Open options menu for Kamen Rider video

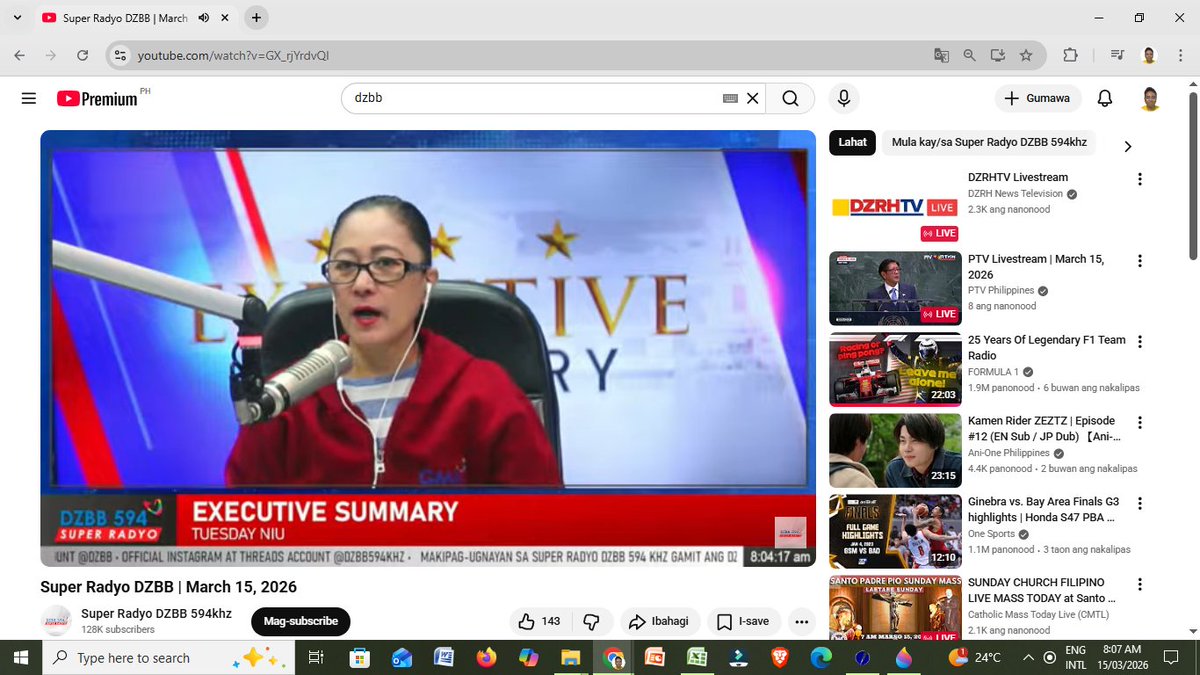[1139, 423]
